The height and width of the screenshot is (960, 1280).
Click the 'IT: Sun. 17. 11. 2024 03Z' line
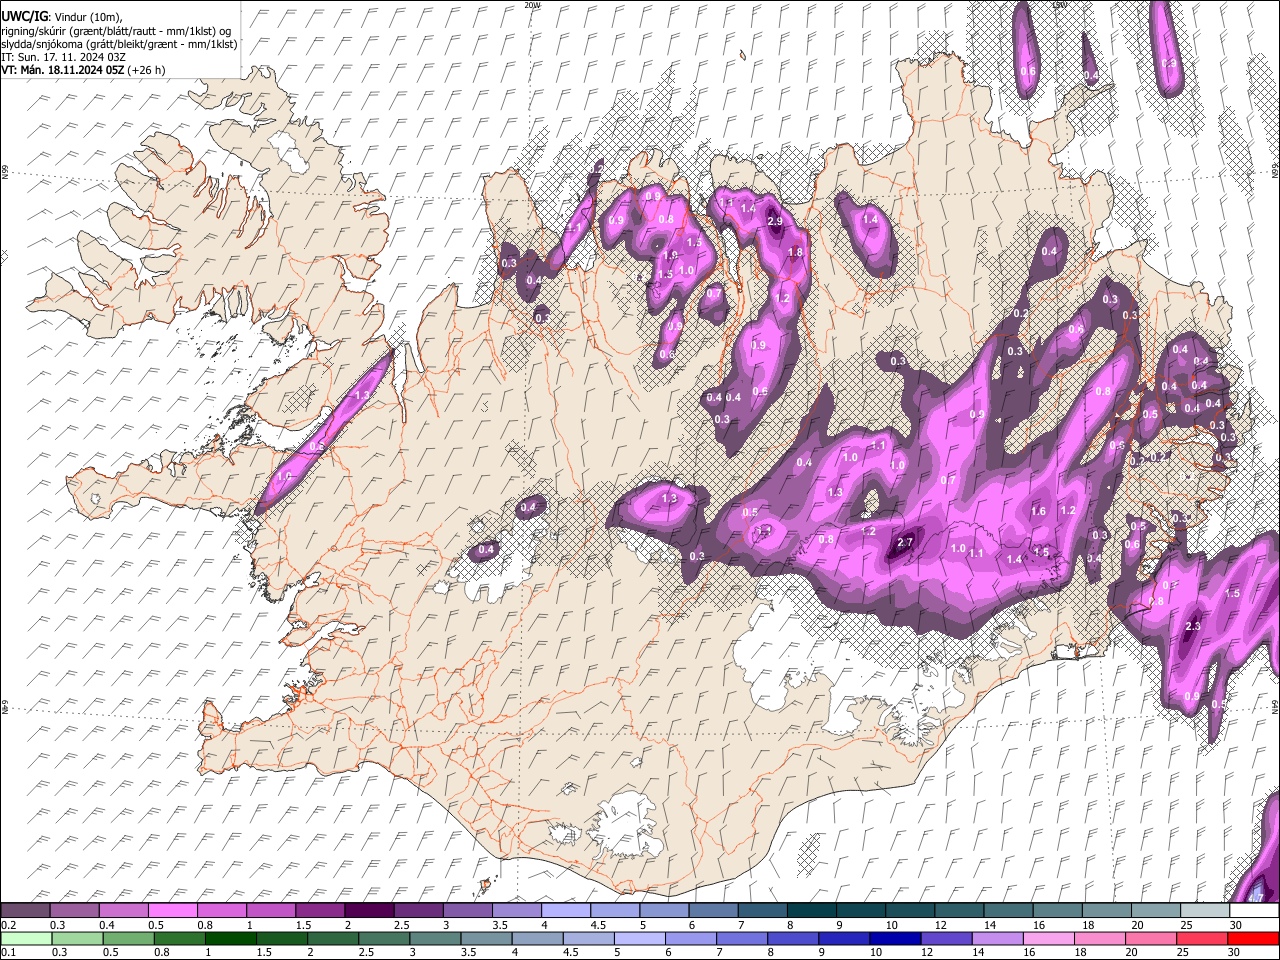[63, 57]
